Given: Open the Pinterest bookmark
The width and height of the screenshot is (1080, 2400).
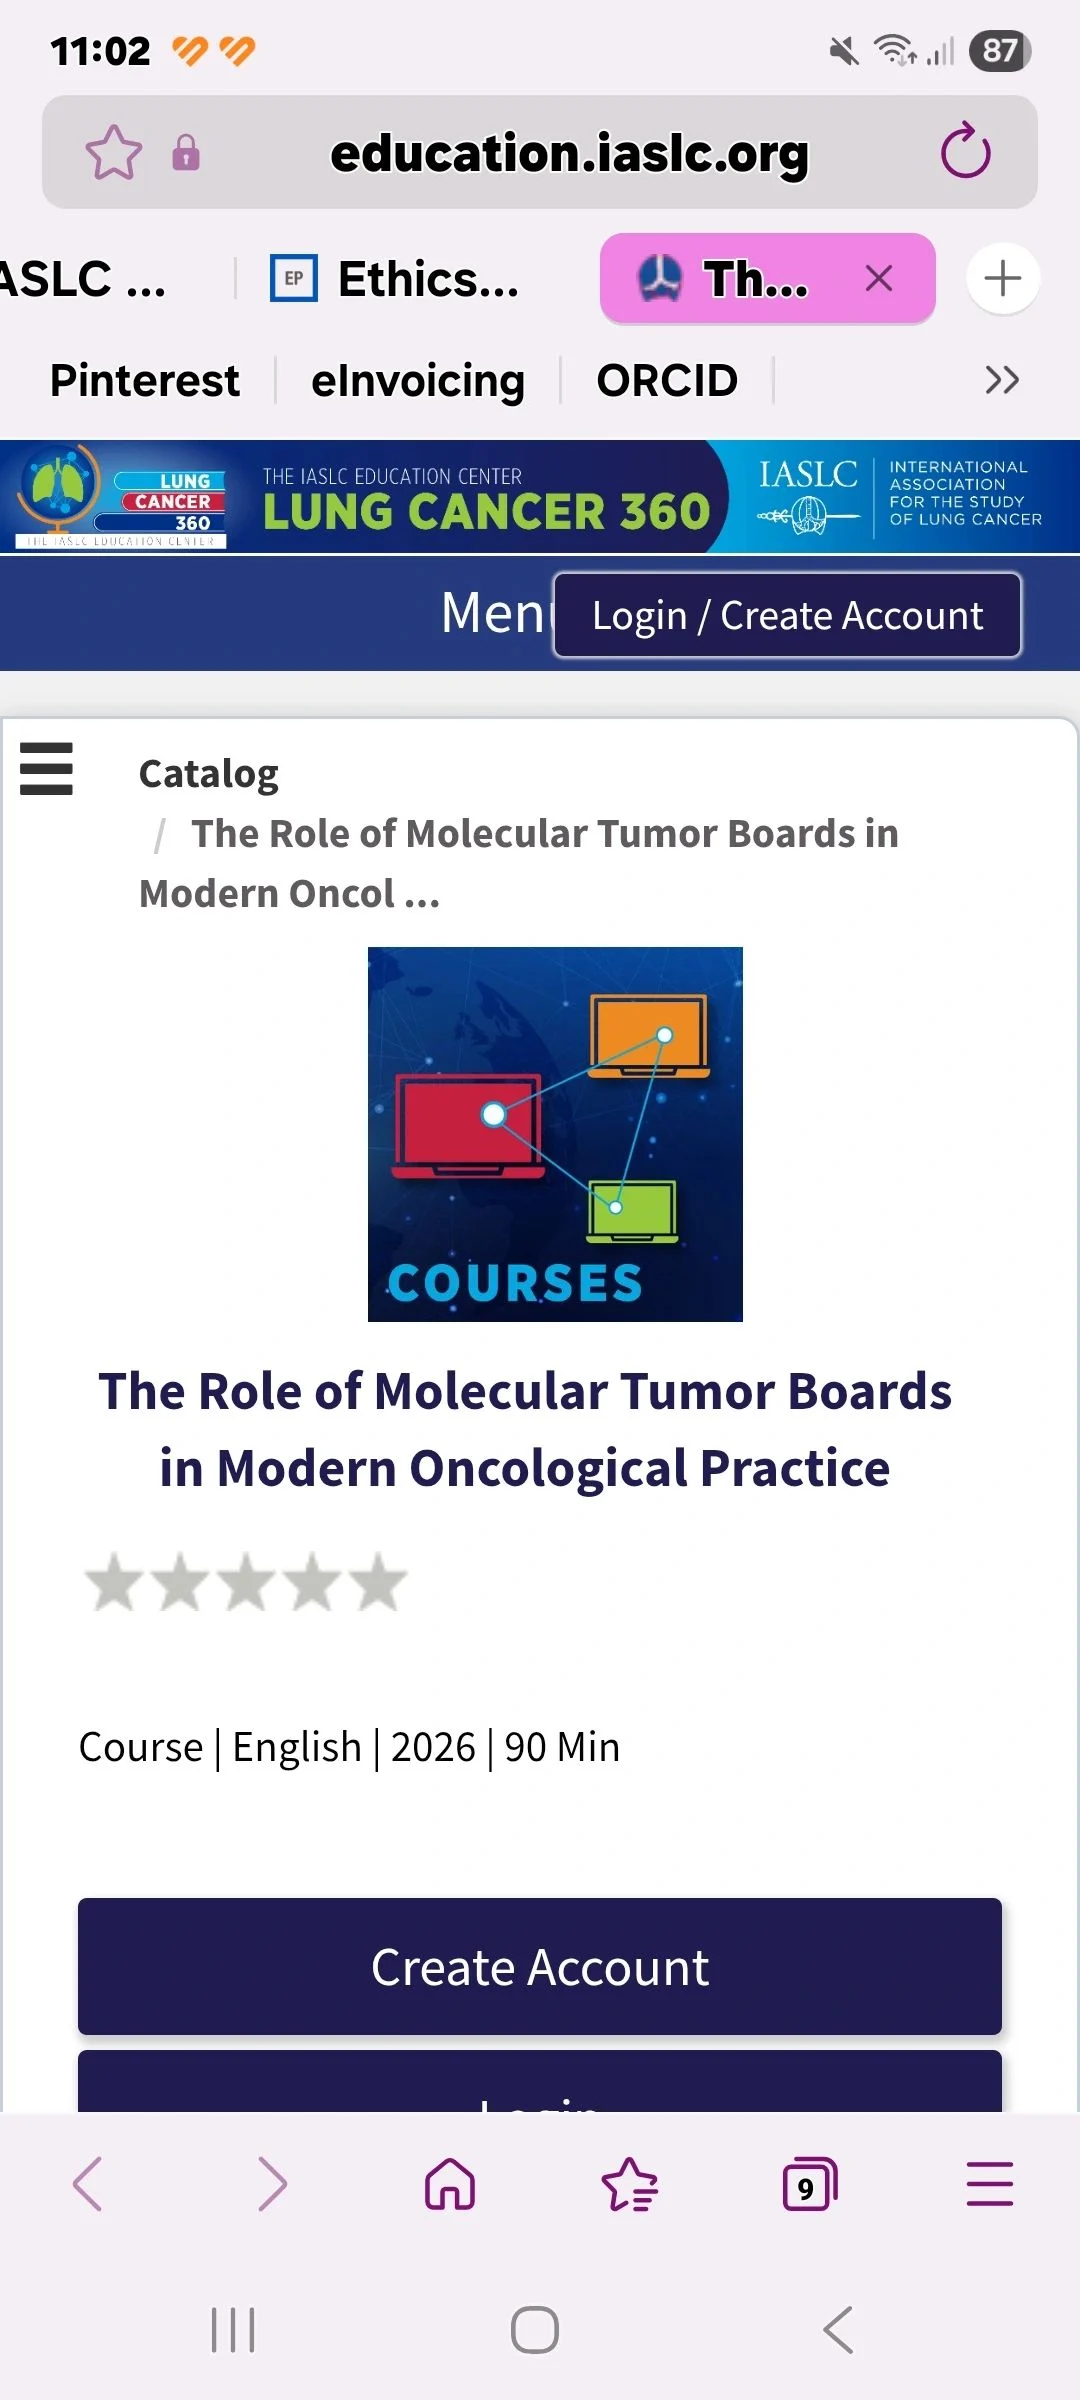Looking at the screenshot, I should 145,381.
